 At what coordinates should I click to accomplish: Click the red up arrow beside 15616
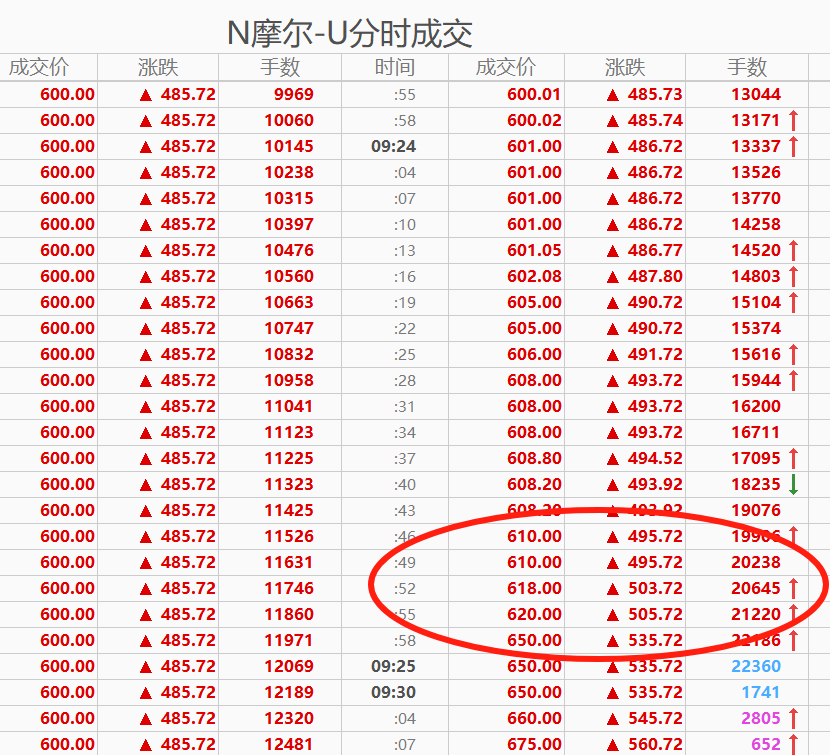(x=793, y=354)
